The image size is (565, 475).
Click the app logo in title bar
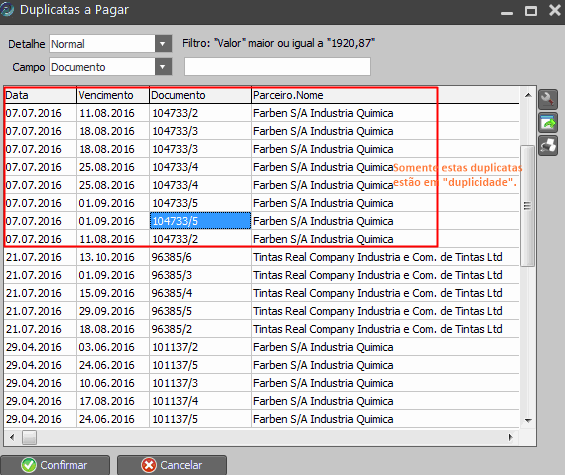pyautogui.click(x=7, y=10)
